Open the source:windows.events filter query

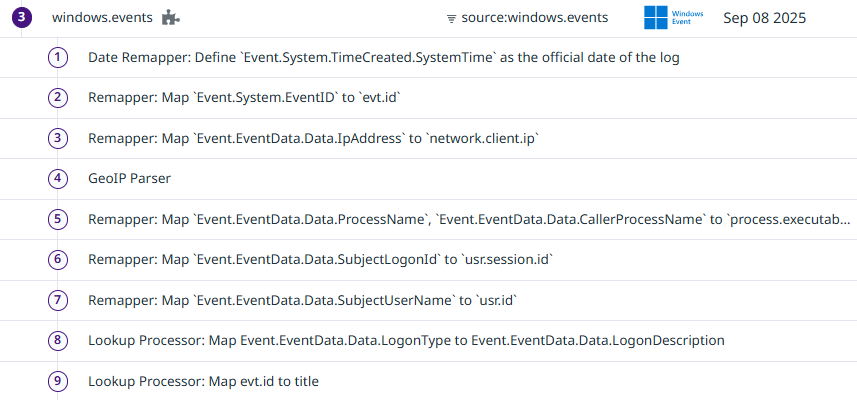click(534, 18)
